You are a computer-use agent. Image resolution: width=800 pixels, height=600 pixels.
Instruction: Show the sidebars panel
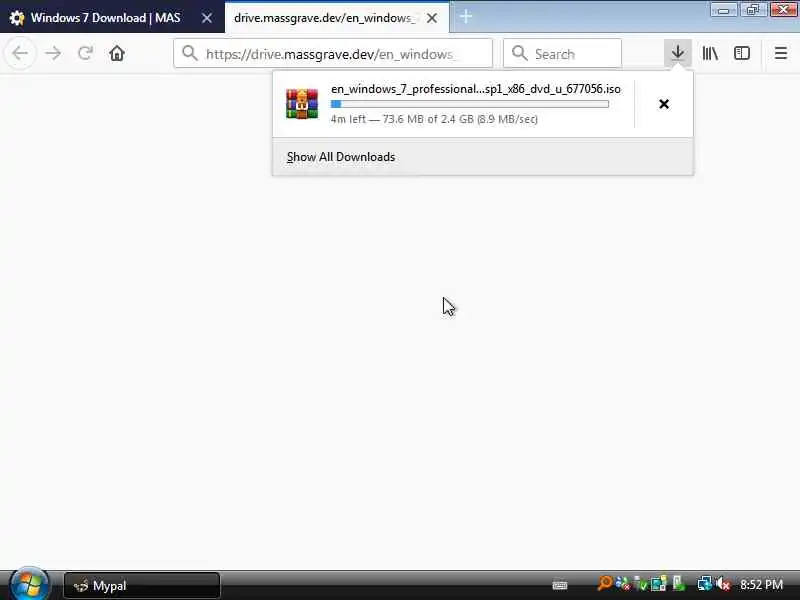[x=741, y=53]
